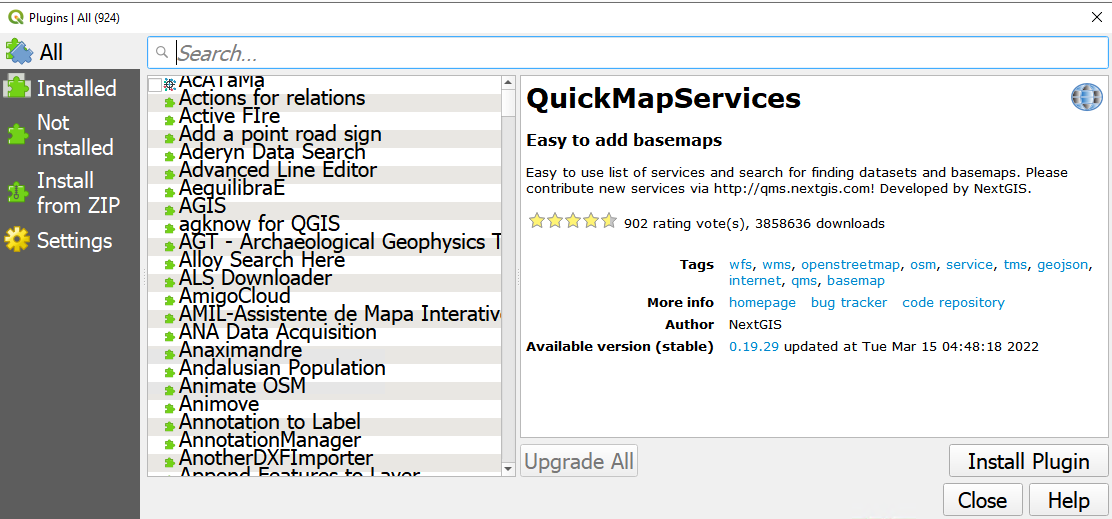Click the geojson tag link

(x=1062, y=266)
